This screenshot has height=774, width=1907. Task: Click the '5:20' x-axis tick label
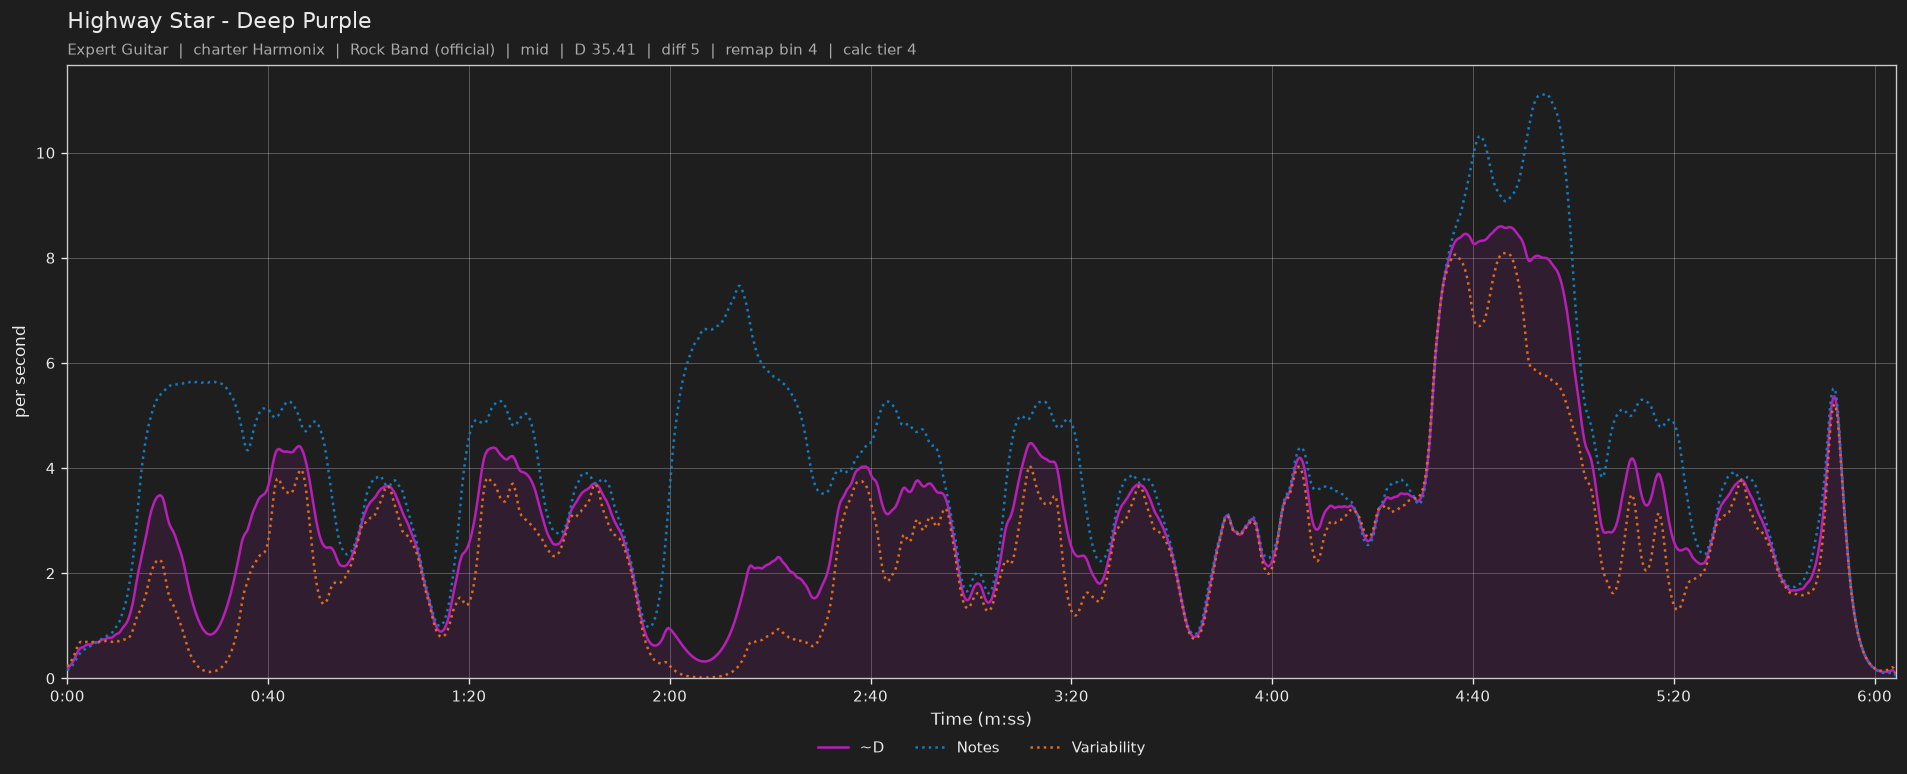[x=1673, y=696]
